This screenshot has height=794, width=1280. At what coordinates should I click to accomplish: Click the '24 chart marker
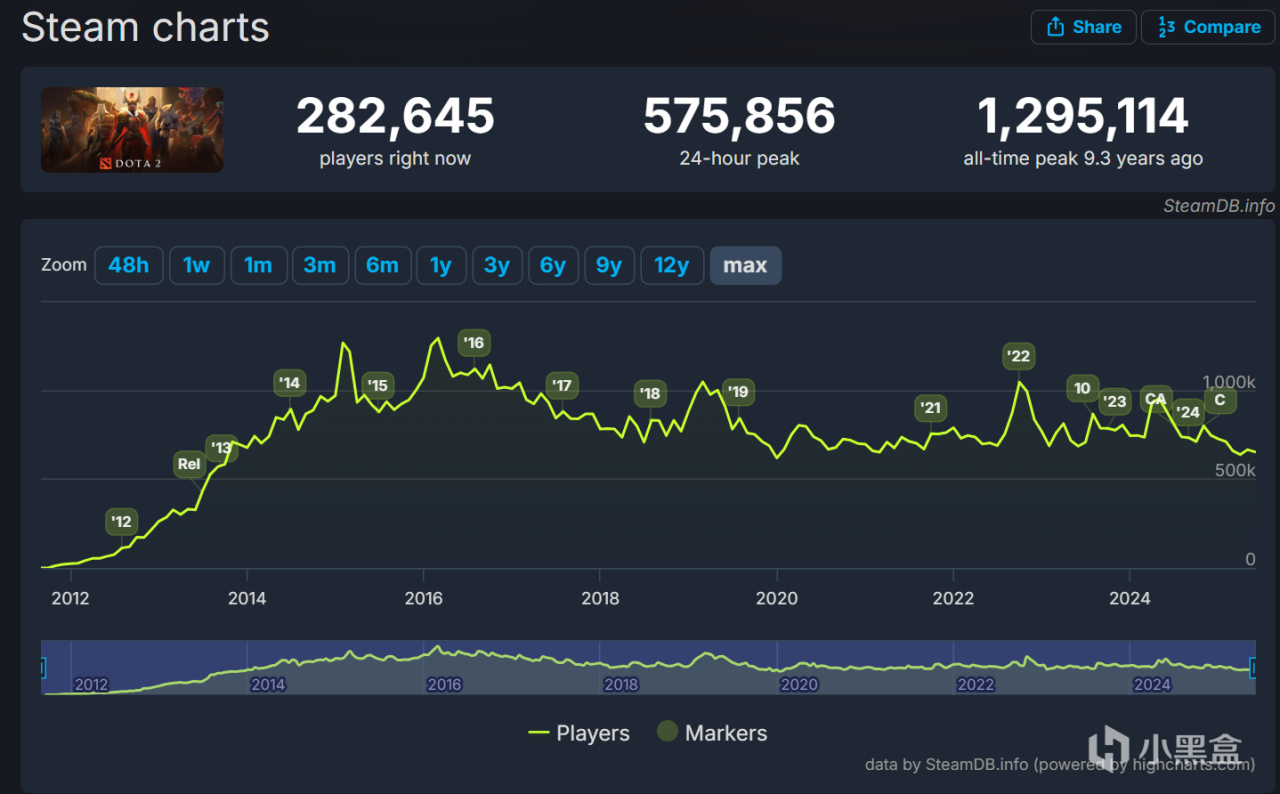1188,412
